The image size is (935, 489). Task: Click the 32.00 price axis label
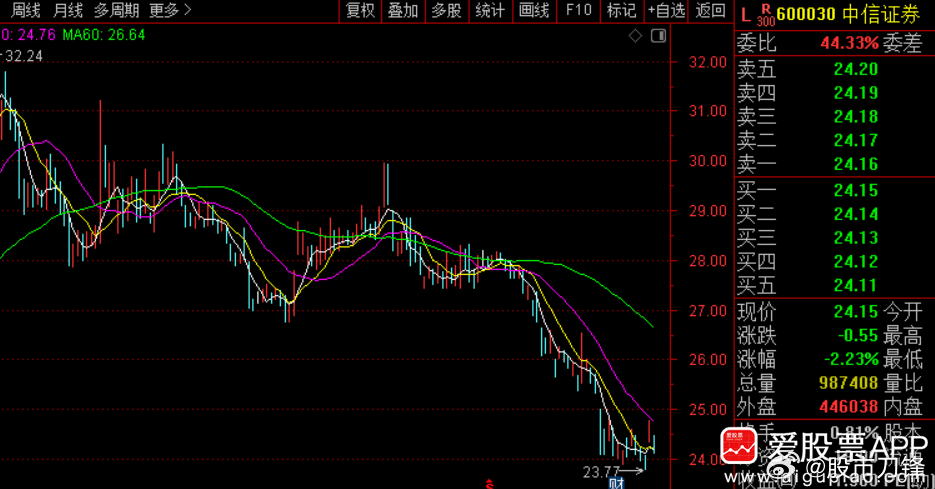pyautogui.click(x=708, y=62)
